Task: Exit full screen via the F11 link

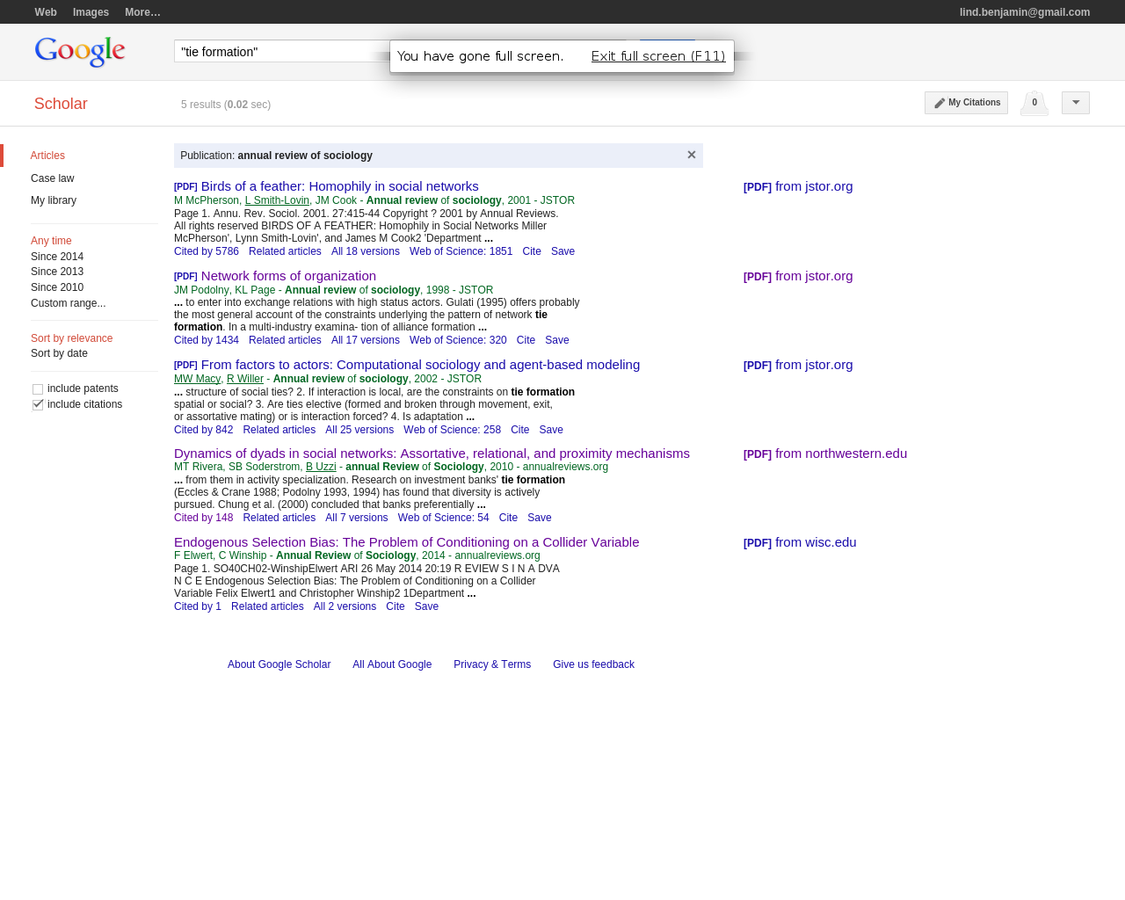Action: click(x=658, y=56)
